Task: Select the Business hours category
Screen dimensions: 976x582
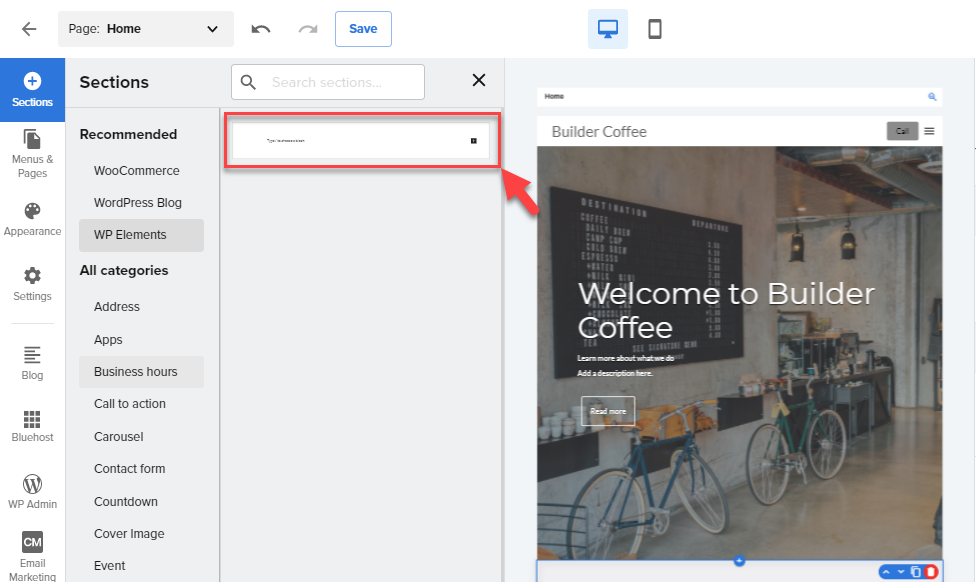Action: point(141,372)
